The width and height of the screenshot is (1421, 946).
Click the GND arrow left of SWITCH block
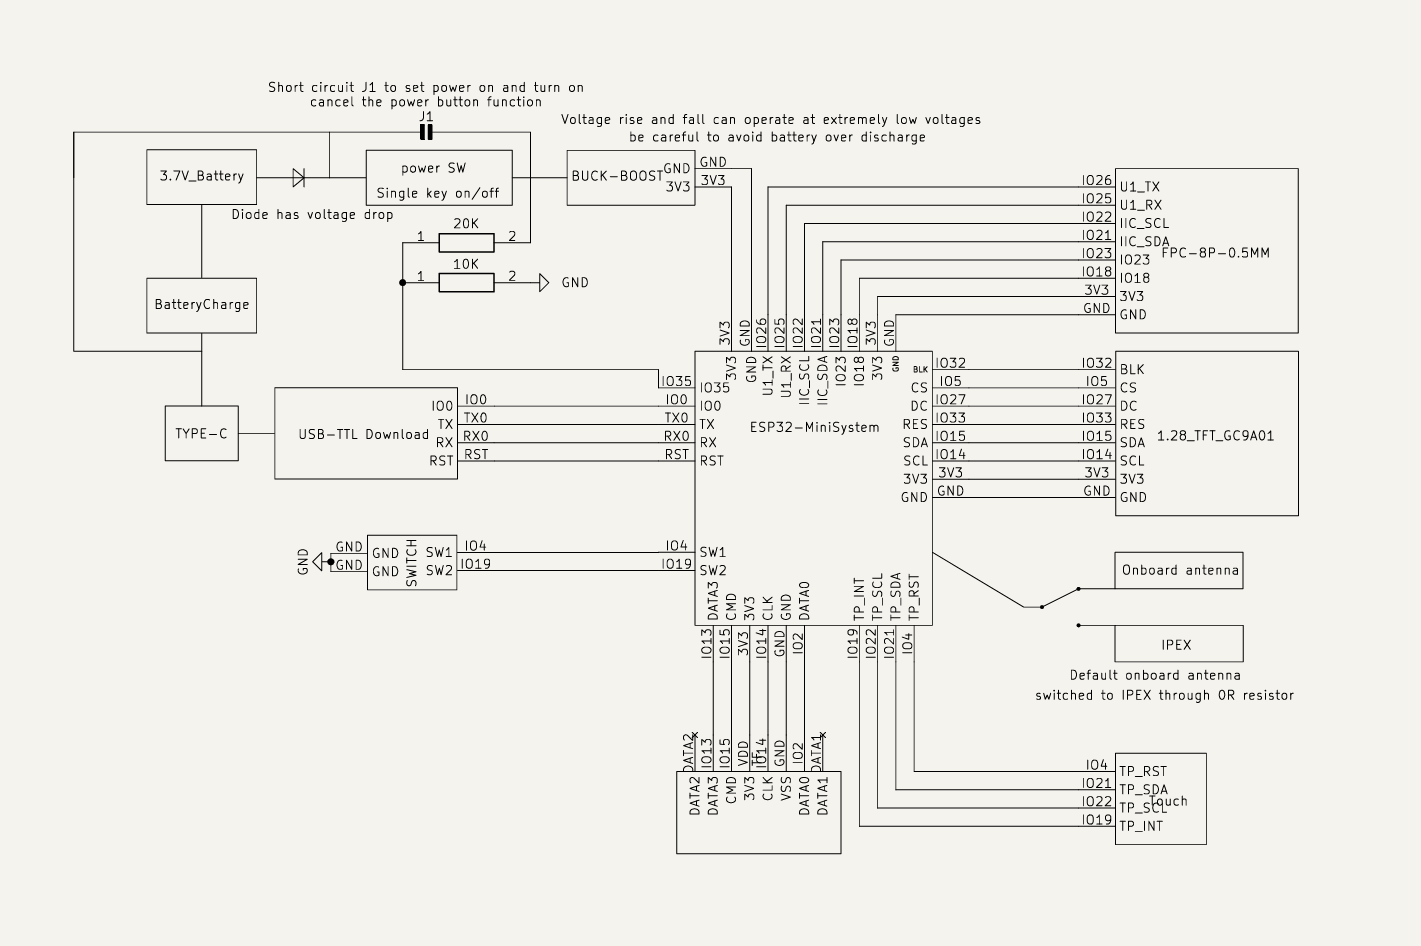[x=320, y=562]
